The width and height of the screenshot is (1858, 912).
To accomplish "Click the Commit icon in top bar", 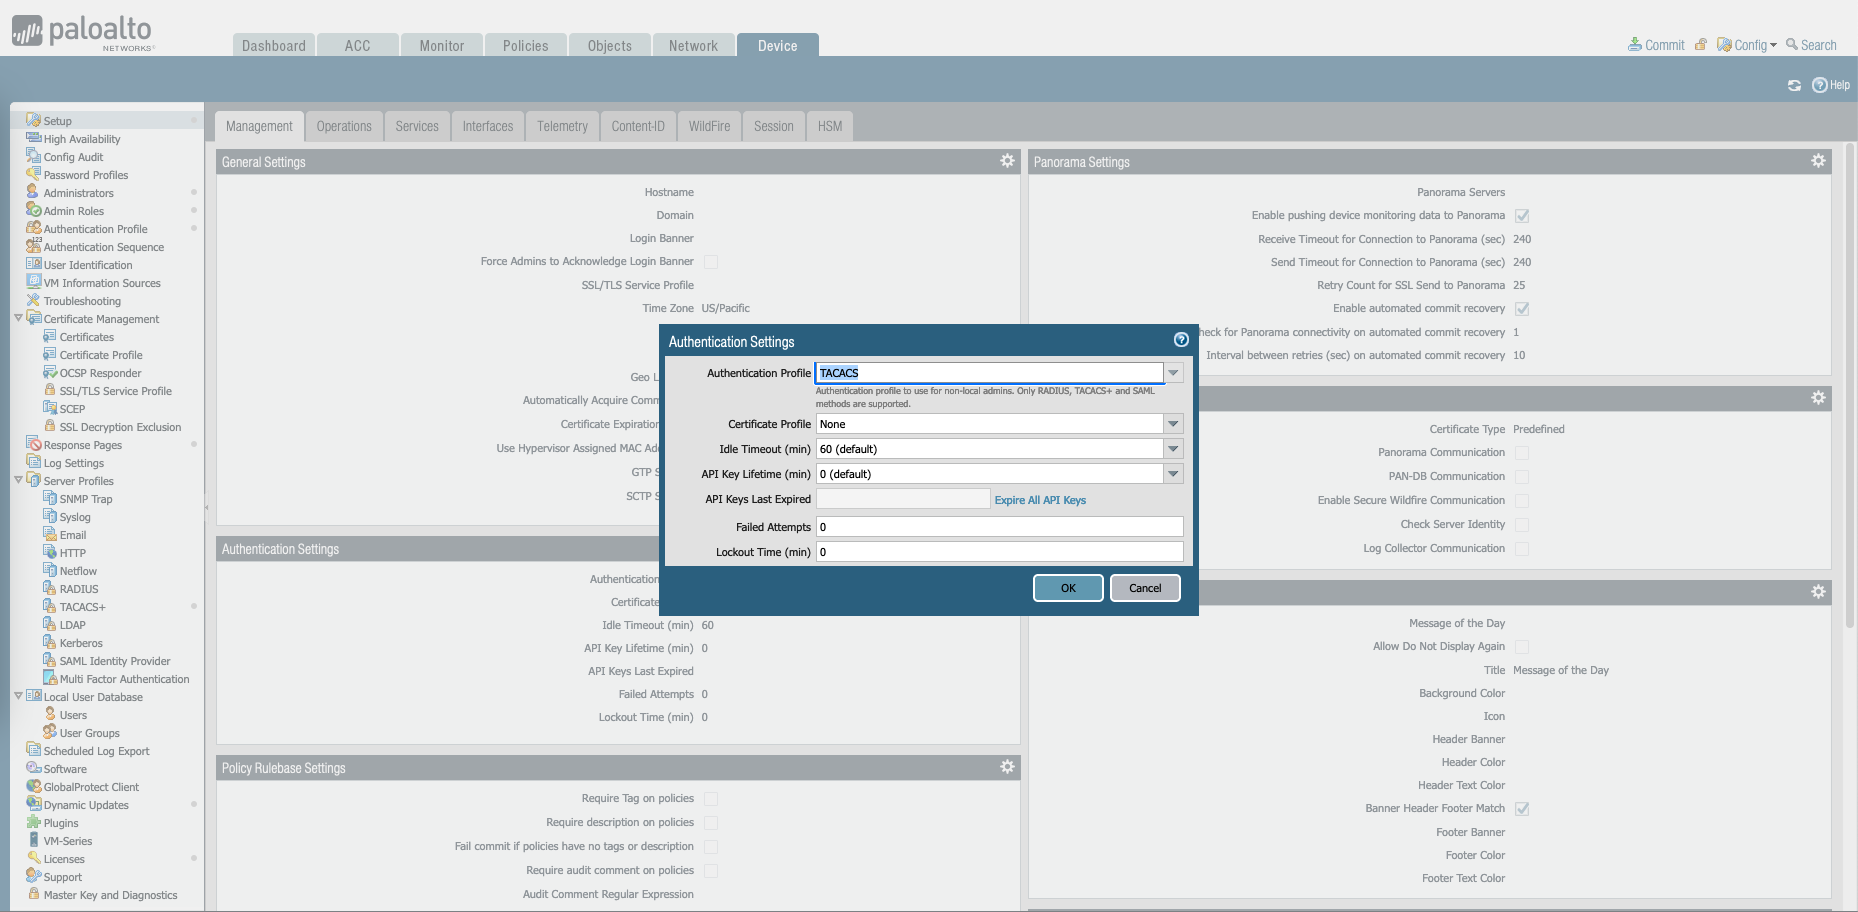I will tap(1635, 45).
